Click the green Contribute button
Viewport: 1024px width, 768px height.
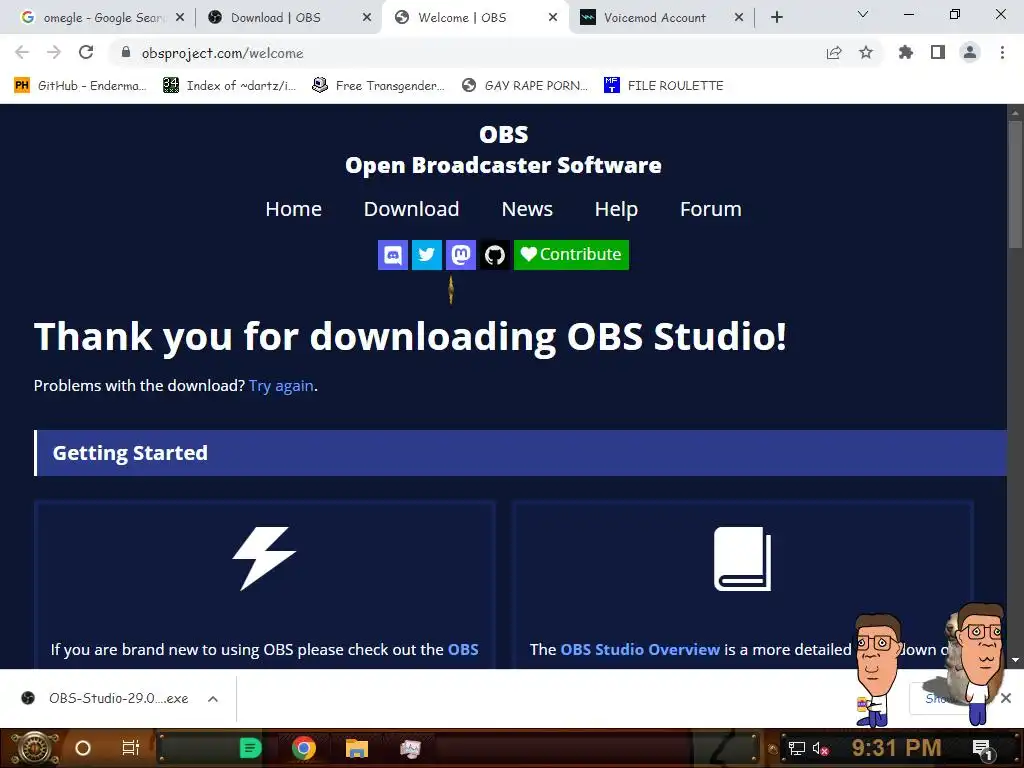click(x=571, y=255)
